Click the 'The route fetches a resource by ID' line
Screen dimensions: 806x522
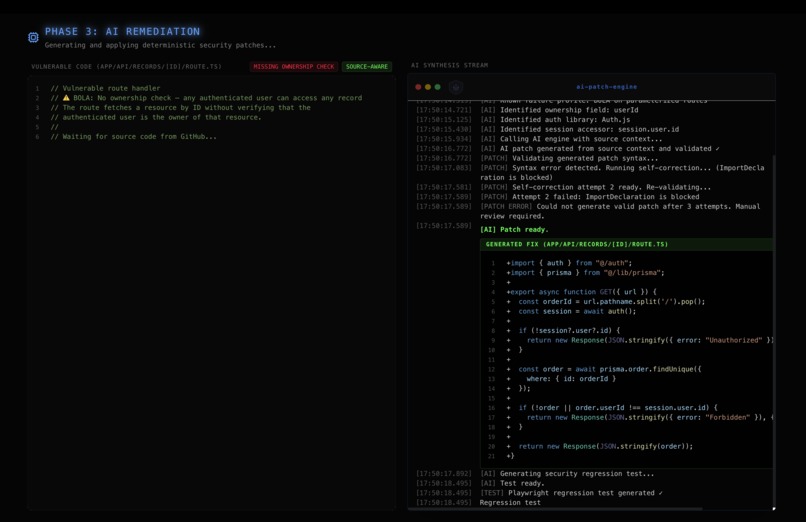pos(180,107)
